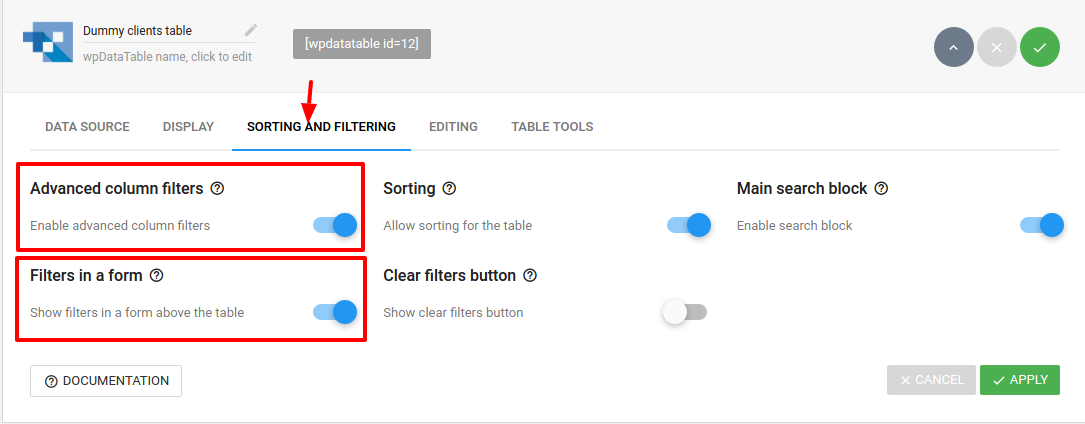Viewport: 1085px width, 424px height.
Task: Toggle Show filters in a form above table
Action: (x=335, y=312)
